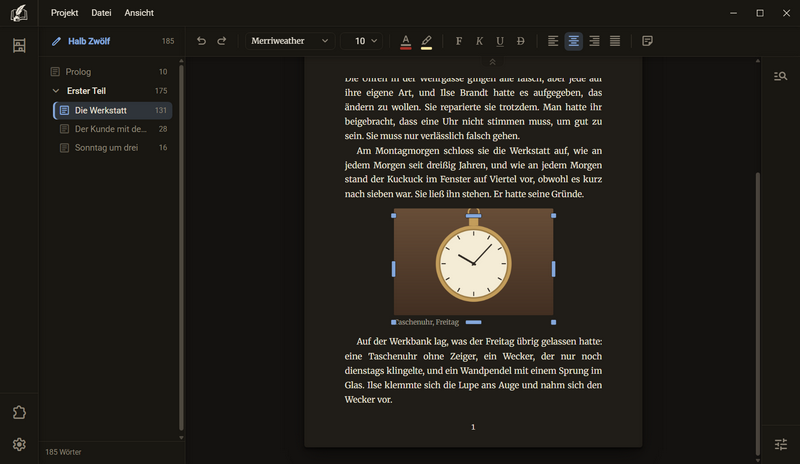Maximize the application window

(x=760, y=13)
